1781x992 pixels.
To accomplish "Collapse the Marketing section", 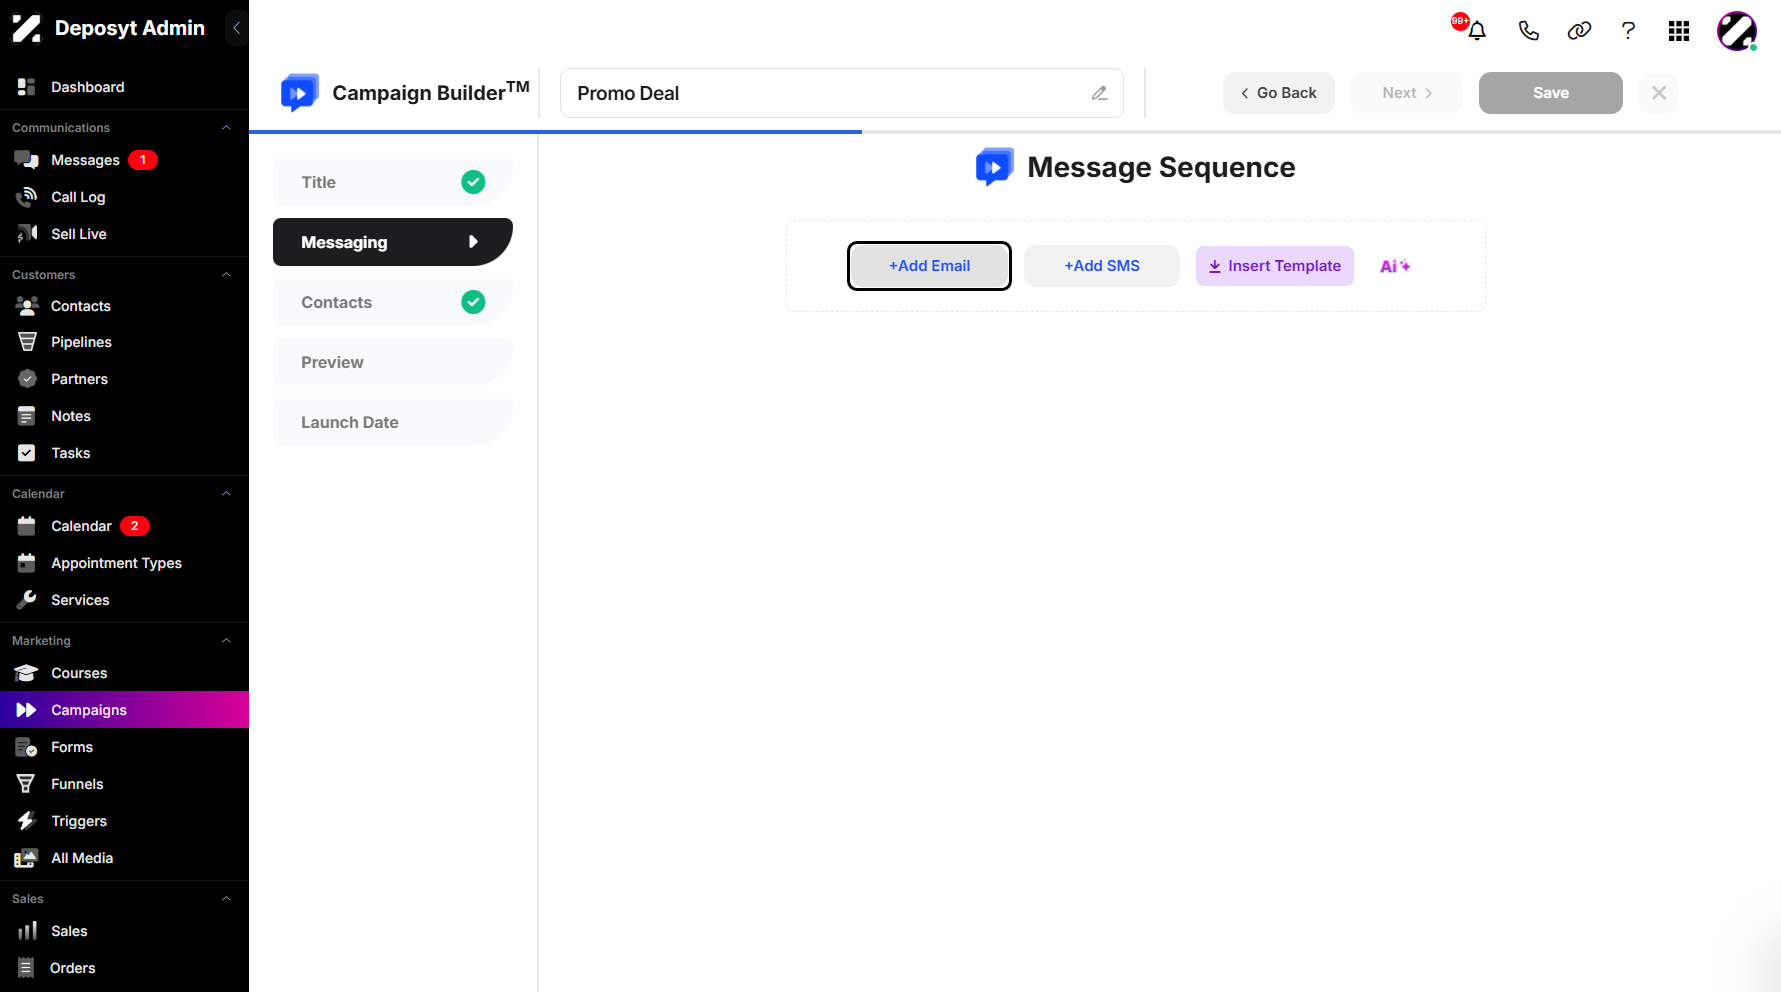I will pos(226,641).
